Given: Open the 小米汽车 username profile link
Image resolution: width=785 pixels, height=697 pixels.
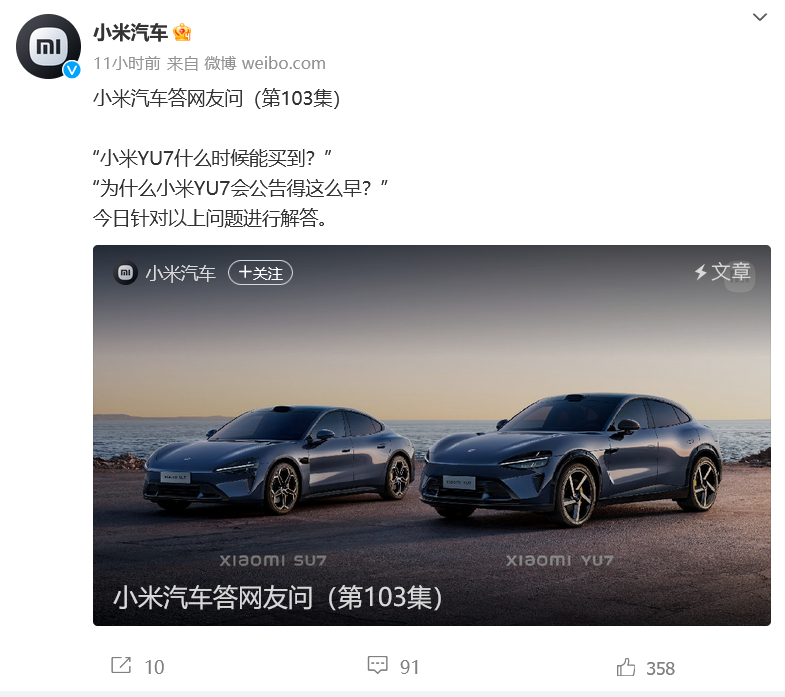Looking at the screenshot, I should 130,33.
